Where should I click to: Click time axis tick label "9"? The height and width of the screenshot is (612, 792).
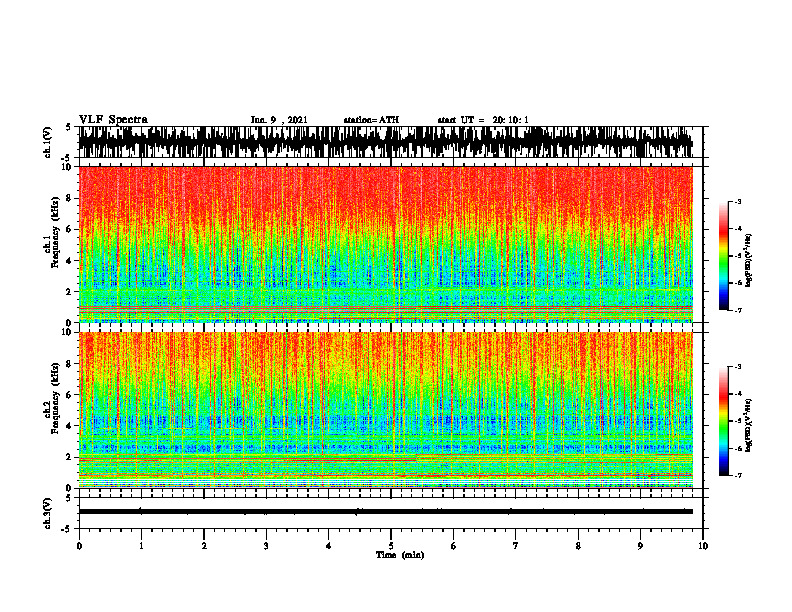(640, 546)
